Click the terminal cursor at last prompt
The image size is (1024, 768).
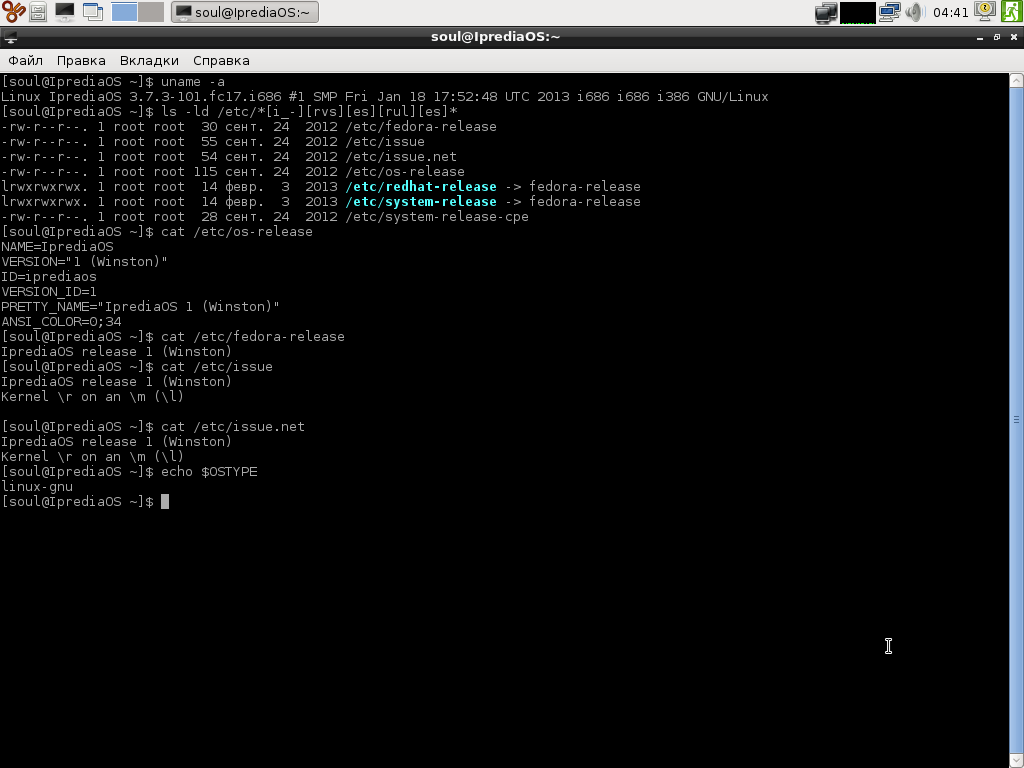165,502
